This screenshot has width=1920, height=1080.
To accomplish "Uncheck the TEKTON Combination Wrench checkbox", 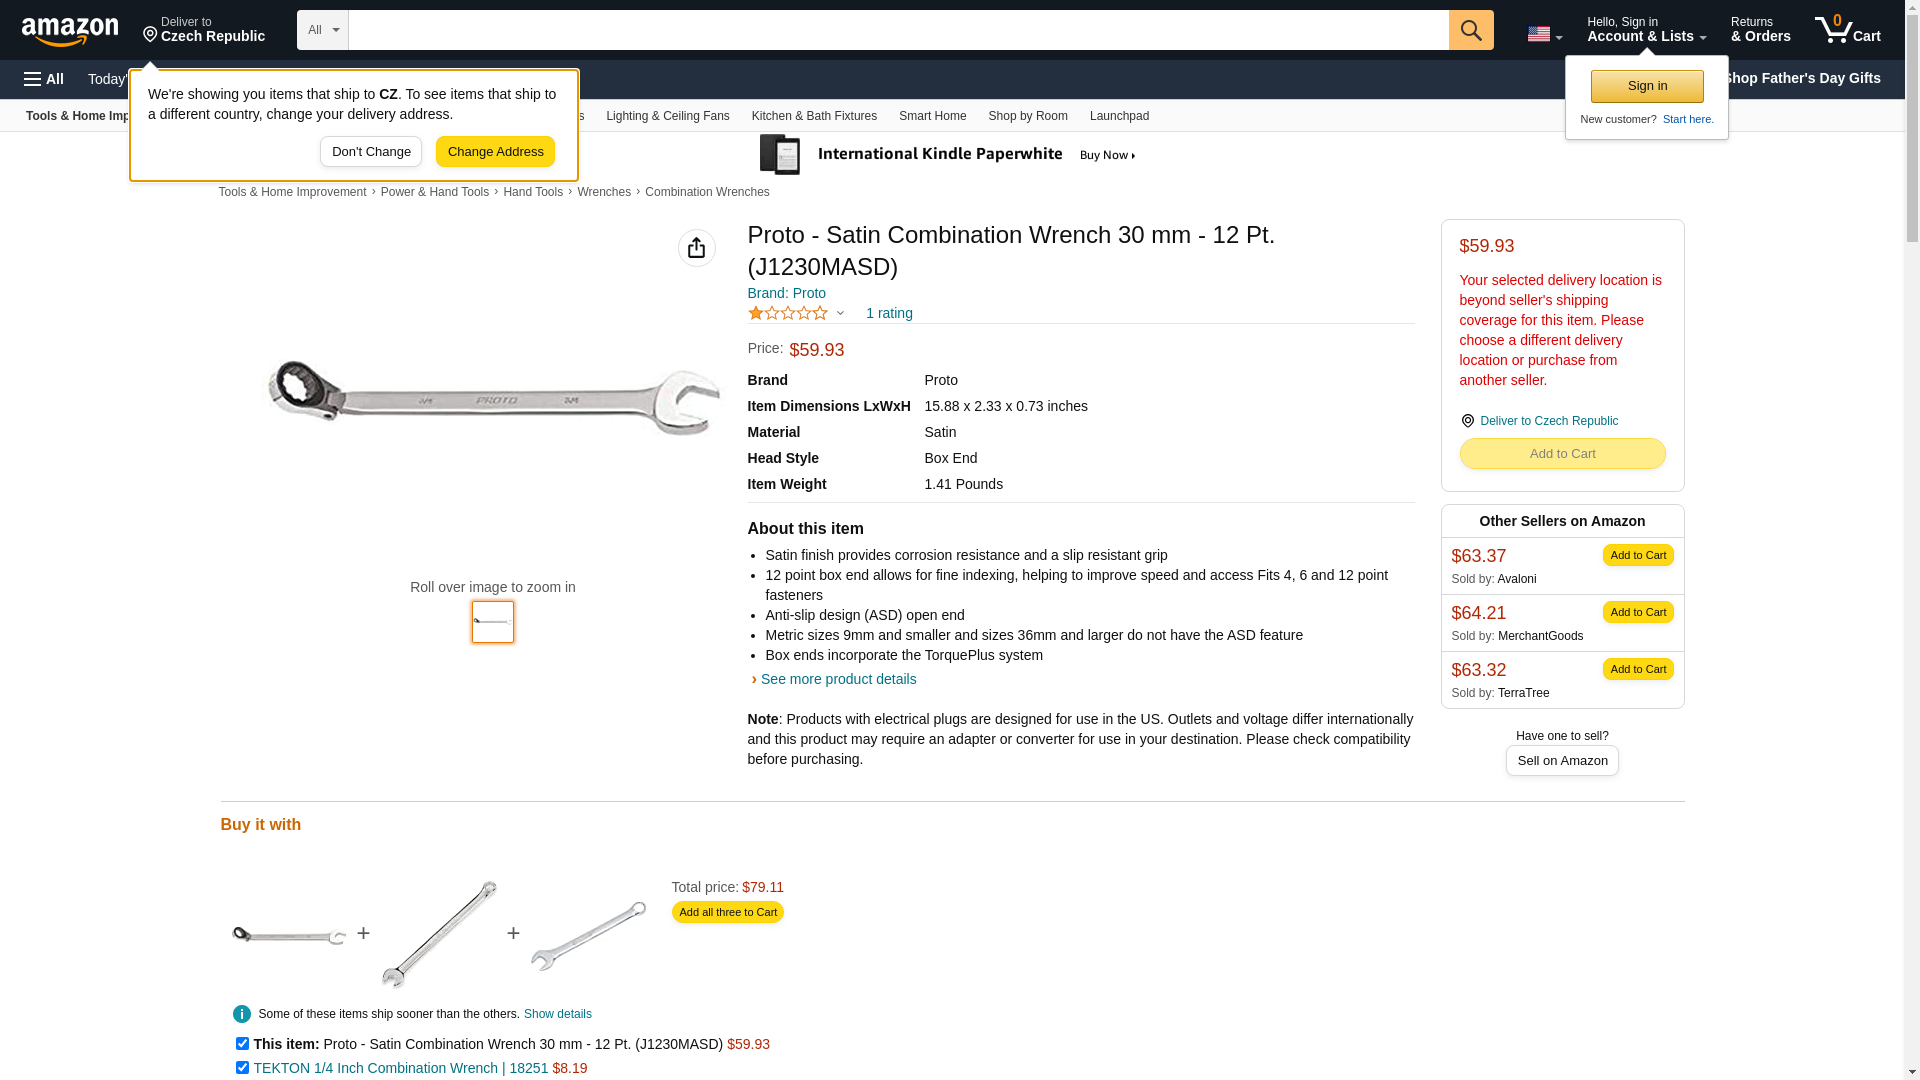I will 242,1067.
